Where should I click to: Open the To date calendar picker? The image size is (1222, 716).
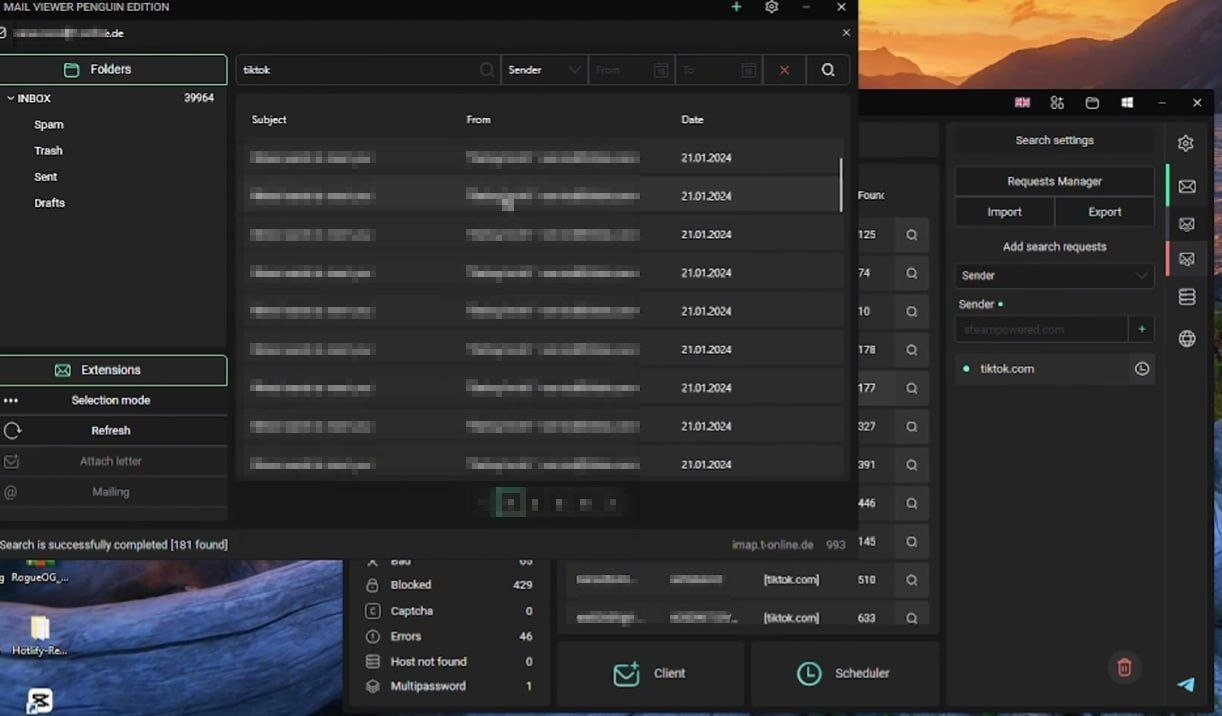tap(748, 70)
